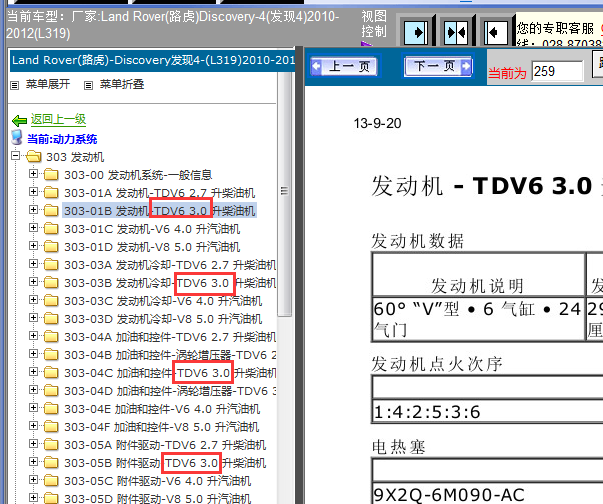This screenshot has width=603, height=504.
Task: Click the folder icon of 303-04C
Action: tap(51, 373)
